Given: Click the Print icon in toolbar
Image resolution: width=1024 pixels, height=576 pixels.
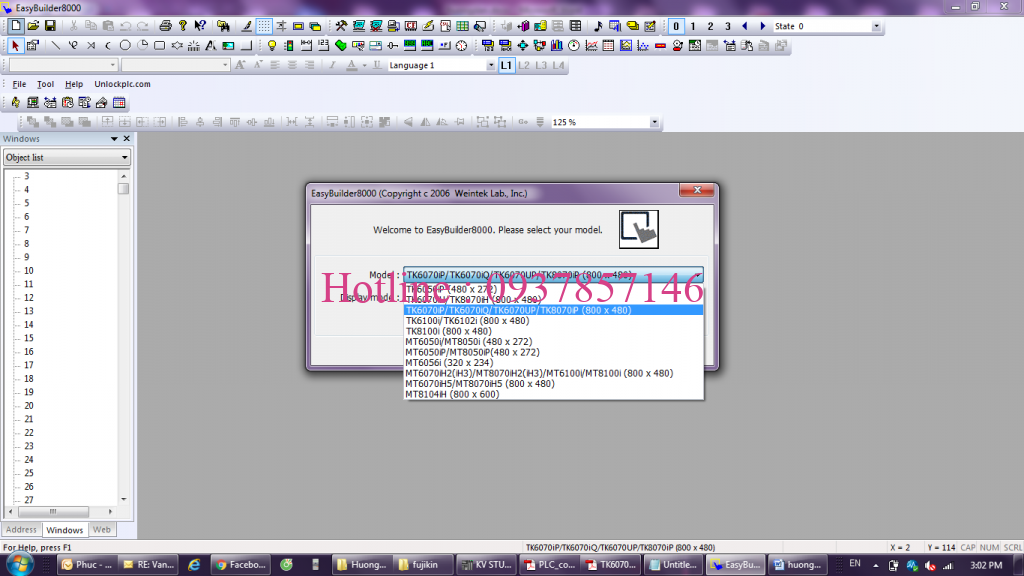Looking at the screenshot, I should 165,26.
